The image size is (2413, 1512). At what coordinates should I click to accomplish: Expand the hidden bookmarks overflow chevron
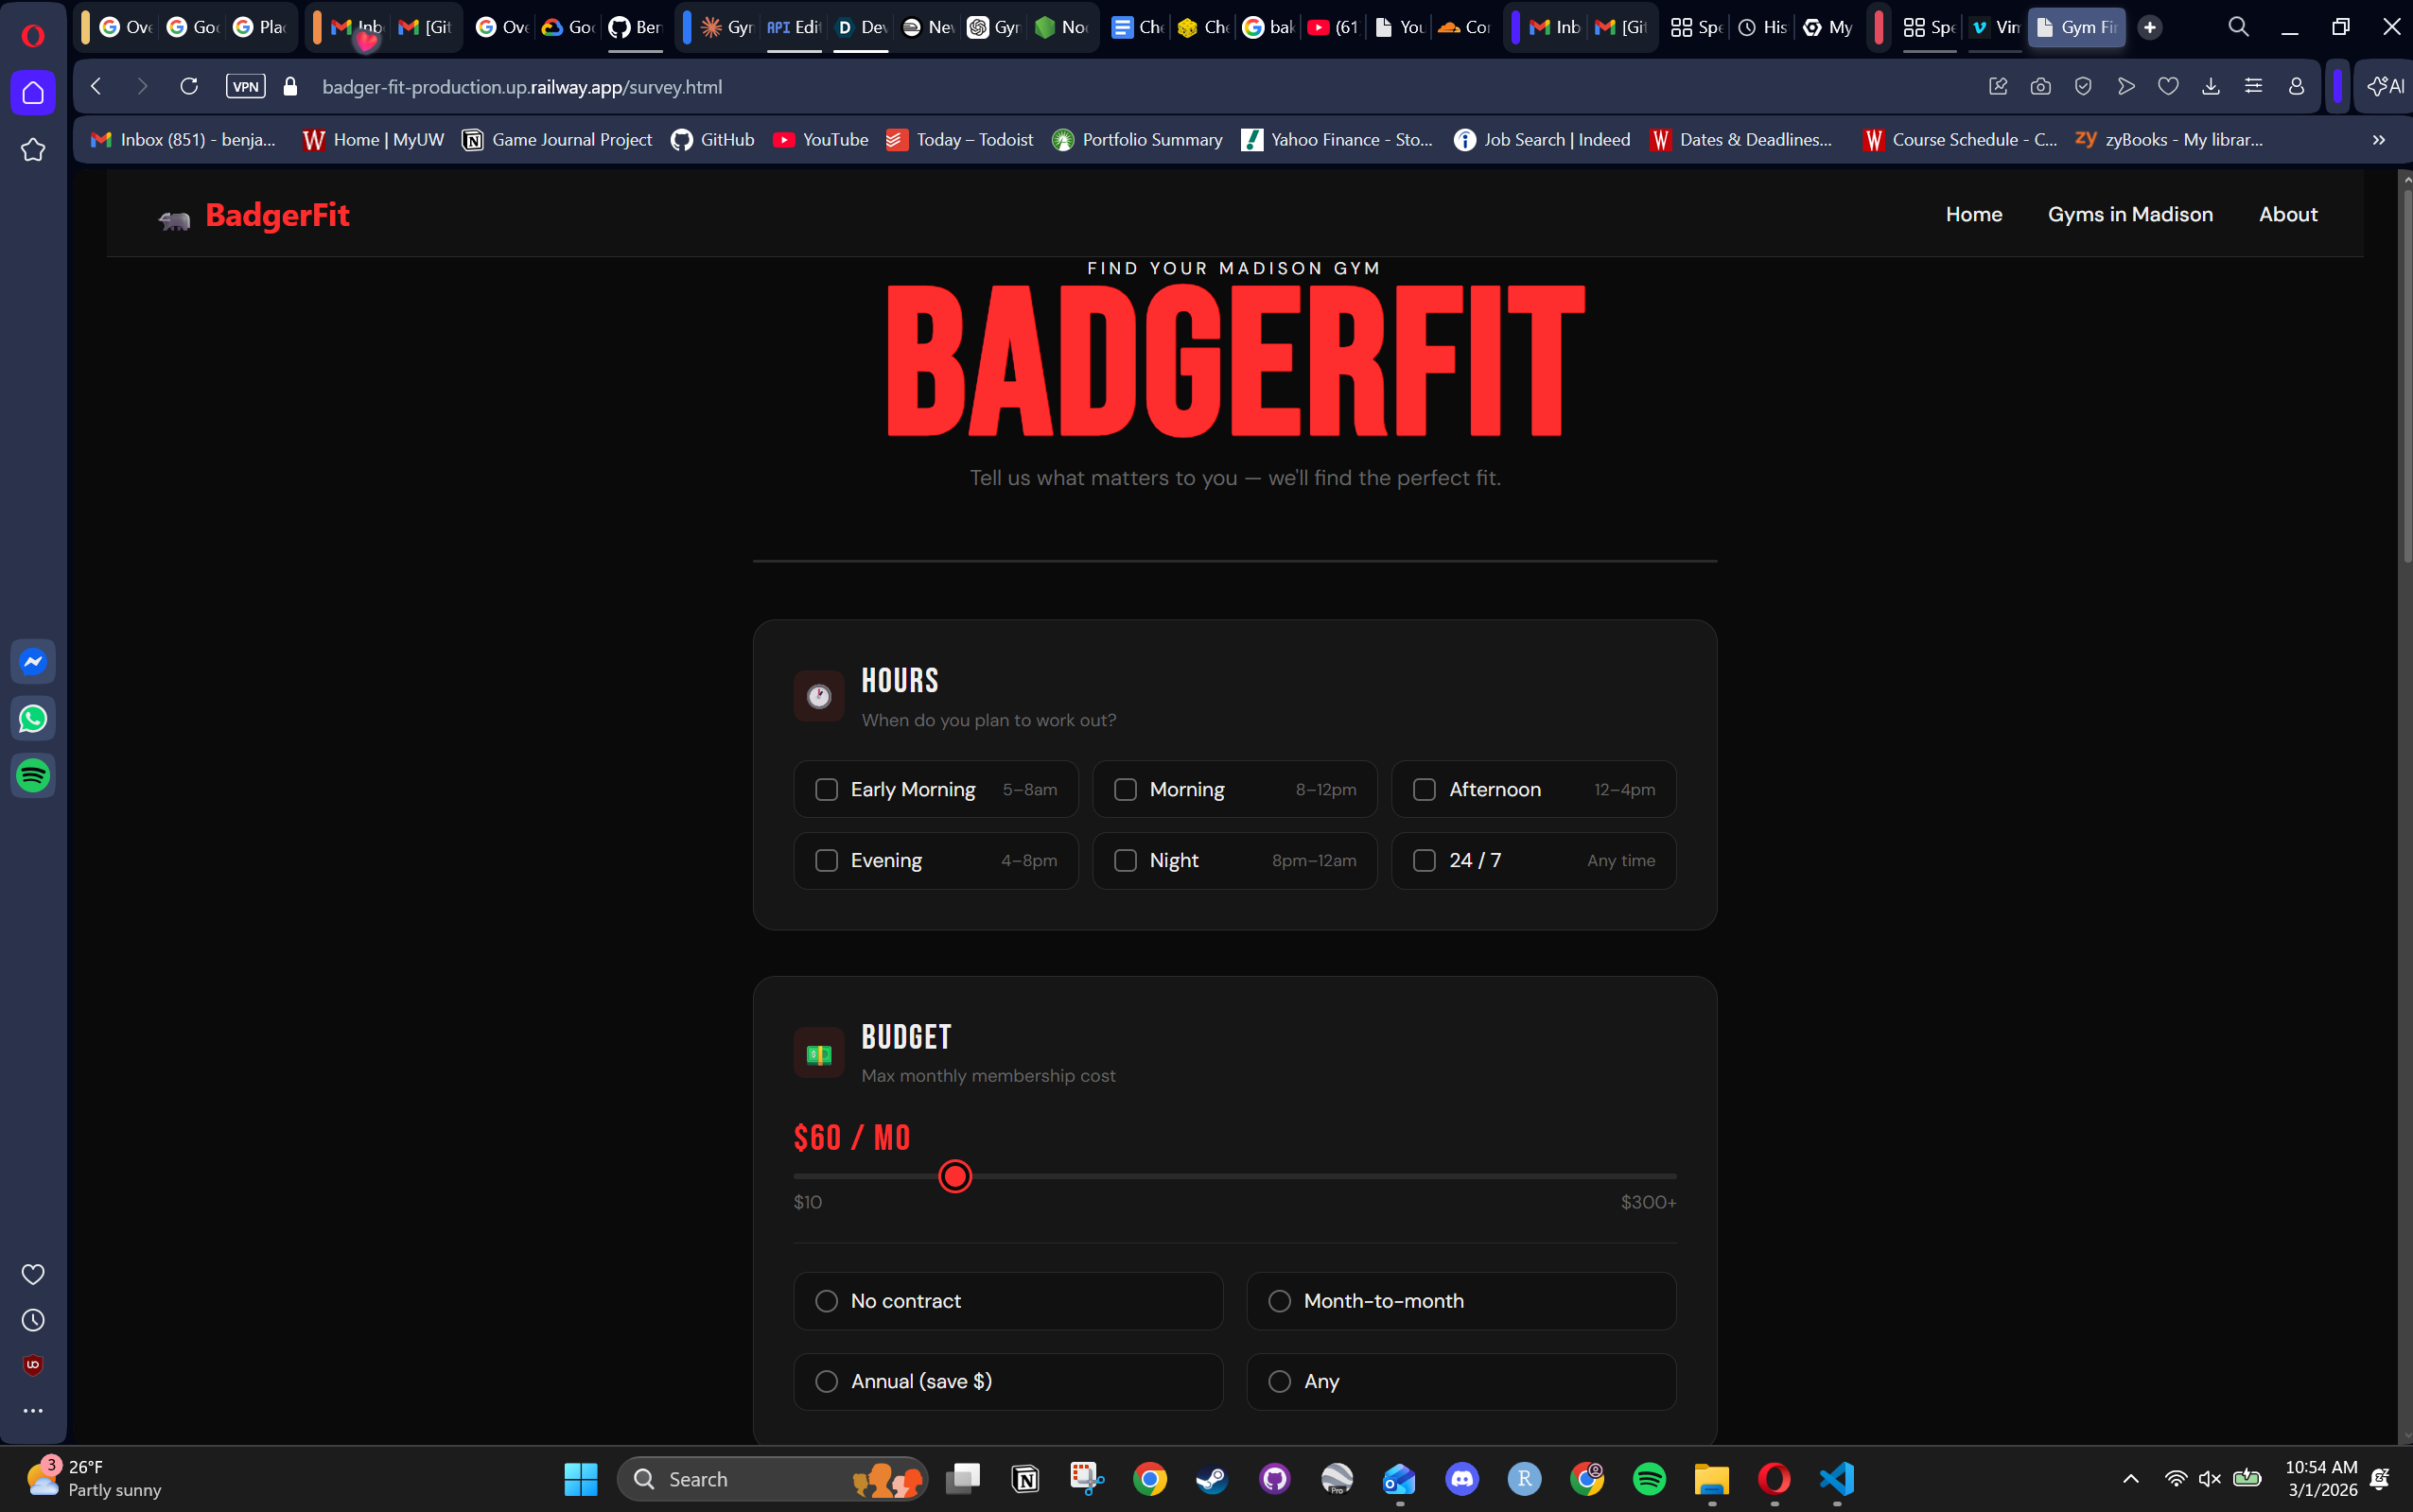pyautogui.click(x=2379, y=140)
